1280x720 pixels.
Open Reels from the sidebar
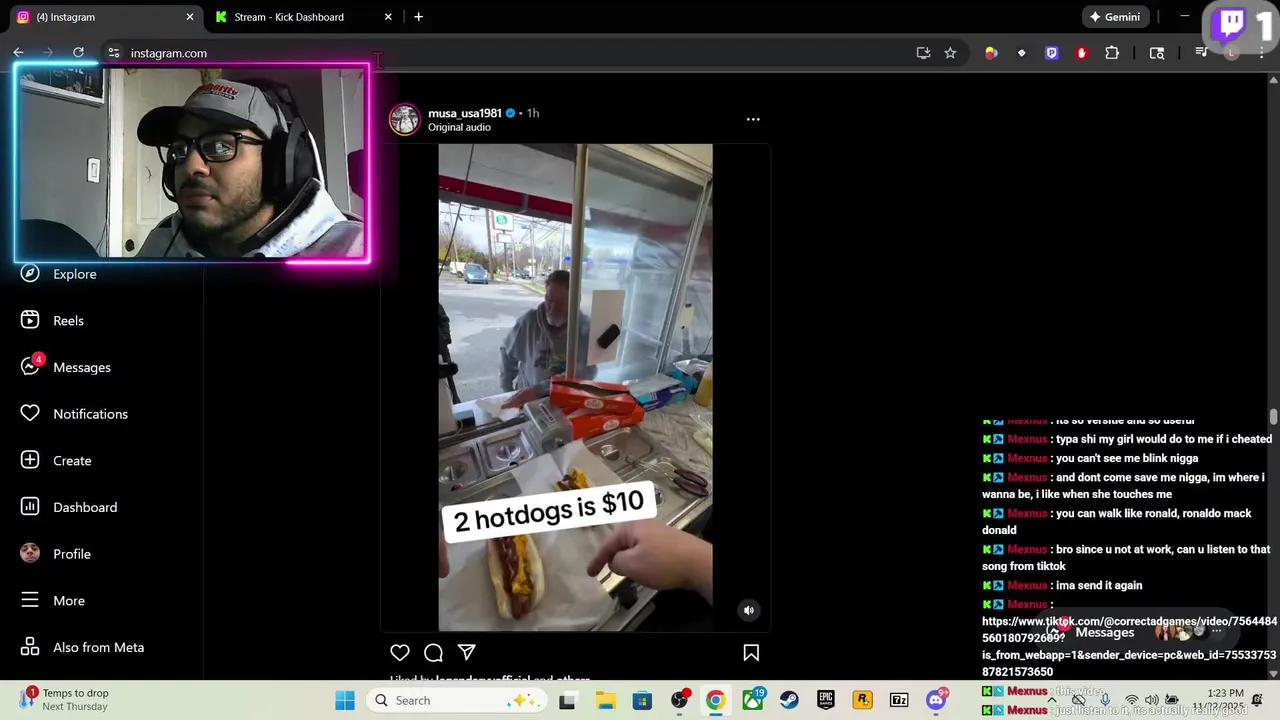point(55,321)
